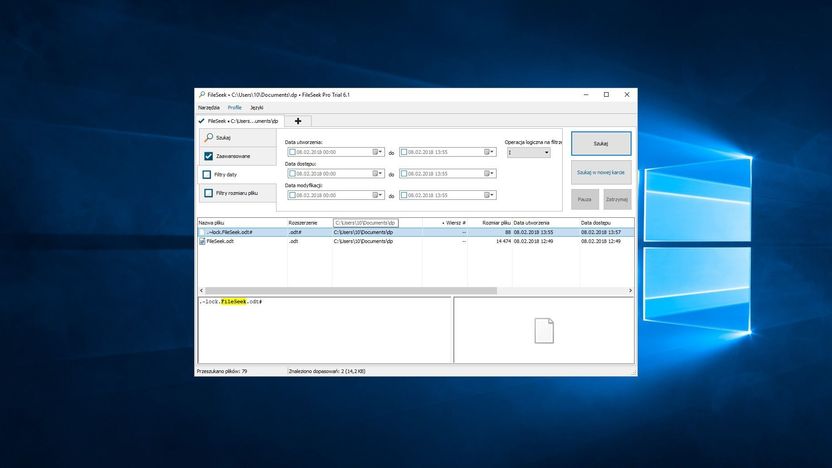Click the Zatrzymaj button
This screenshot has width=832, height=468.
[617, 200]
